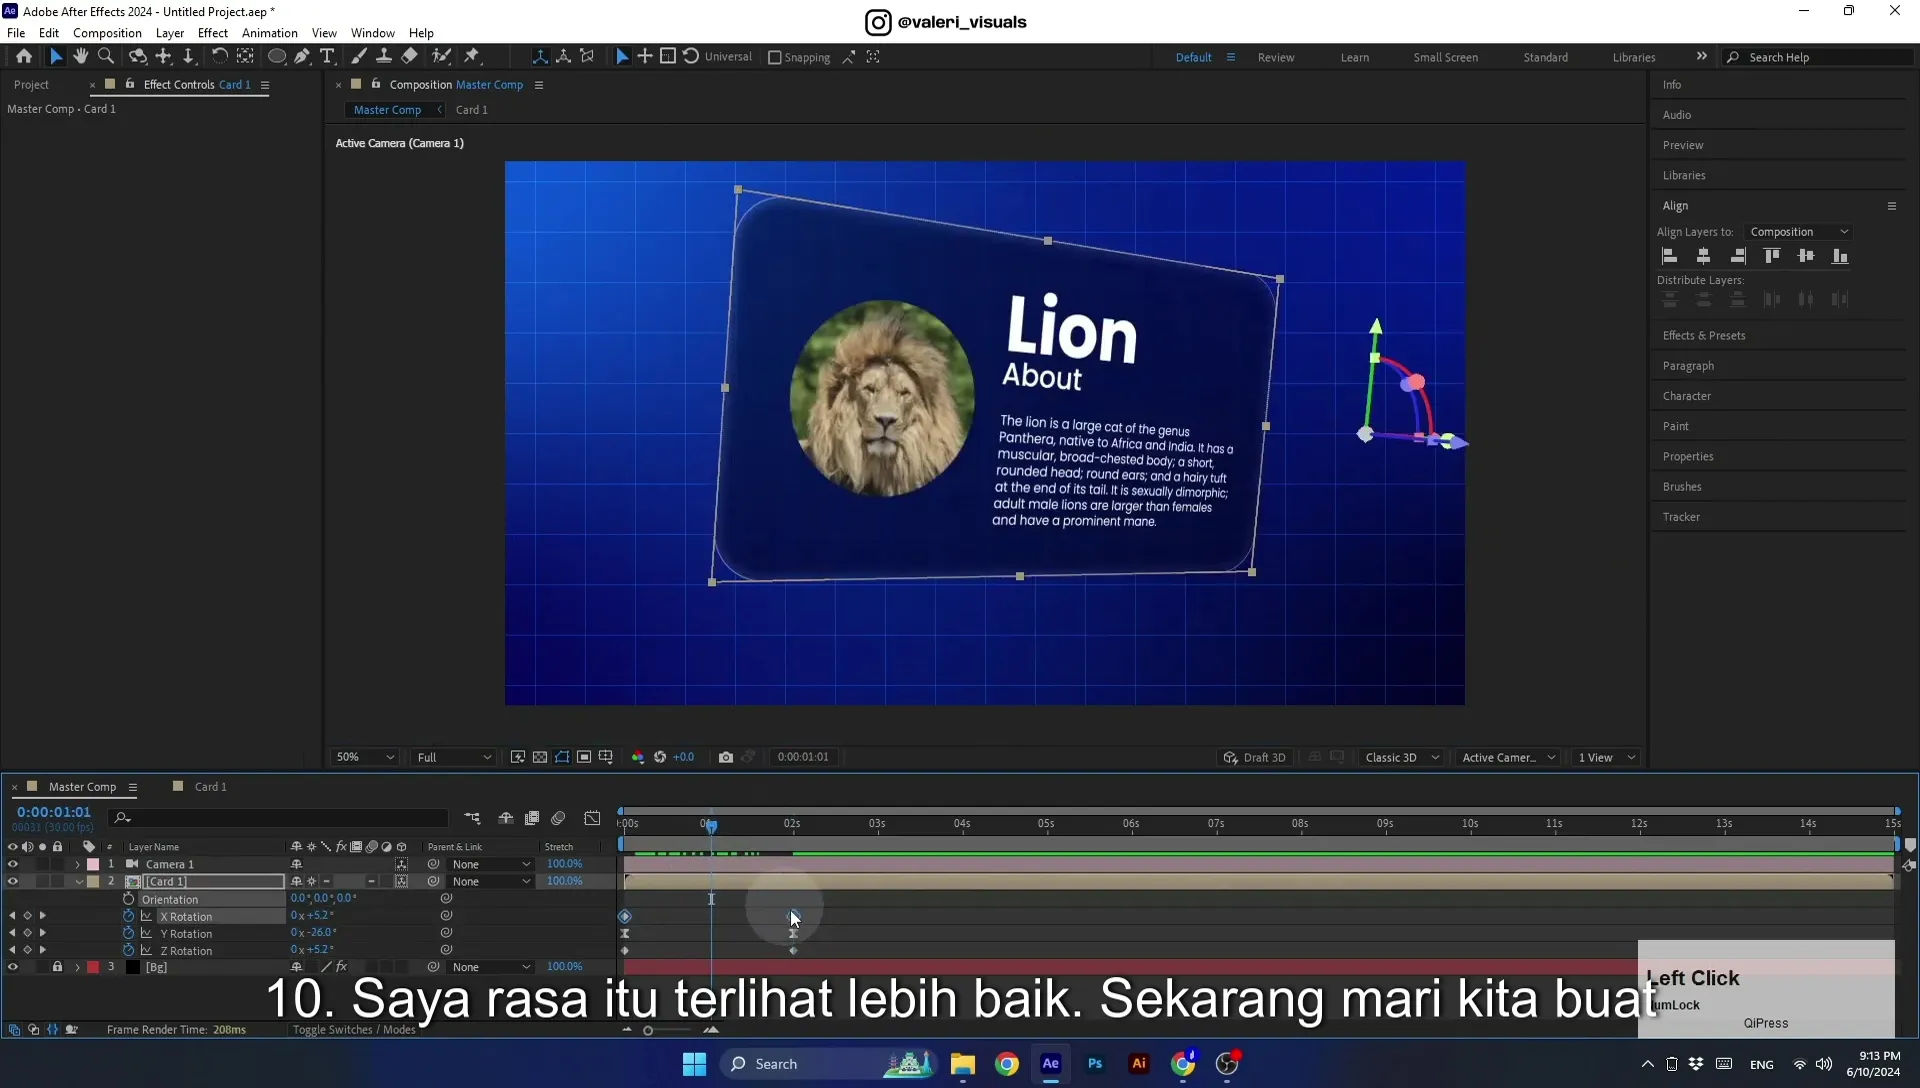Screen dimensions: 1920x1088
Task: Select the Brush tool
Action: click(358, 57)
